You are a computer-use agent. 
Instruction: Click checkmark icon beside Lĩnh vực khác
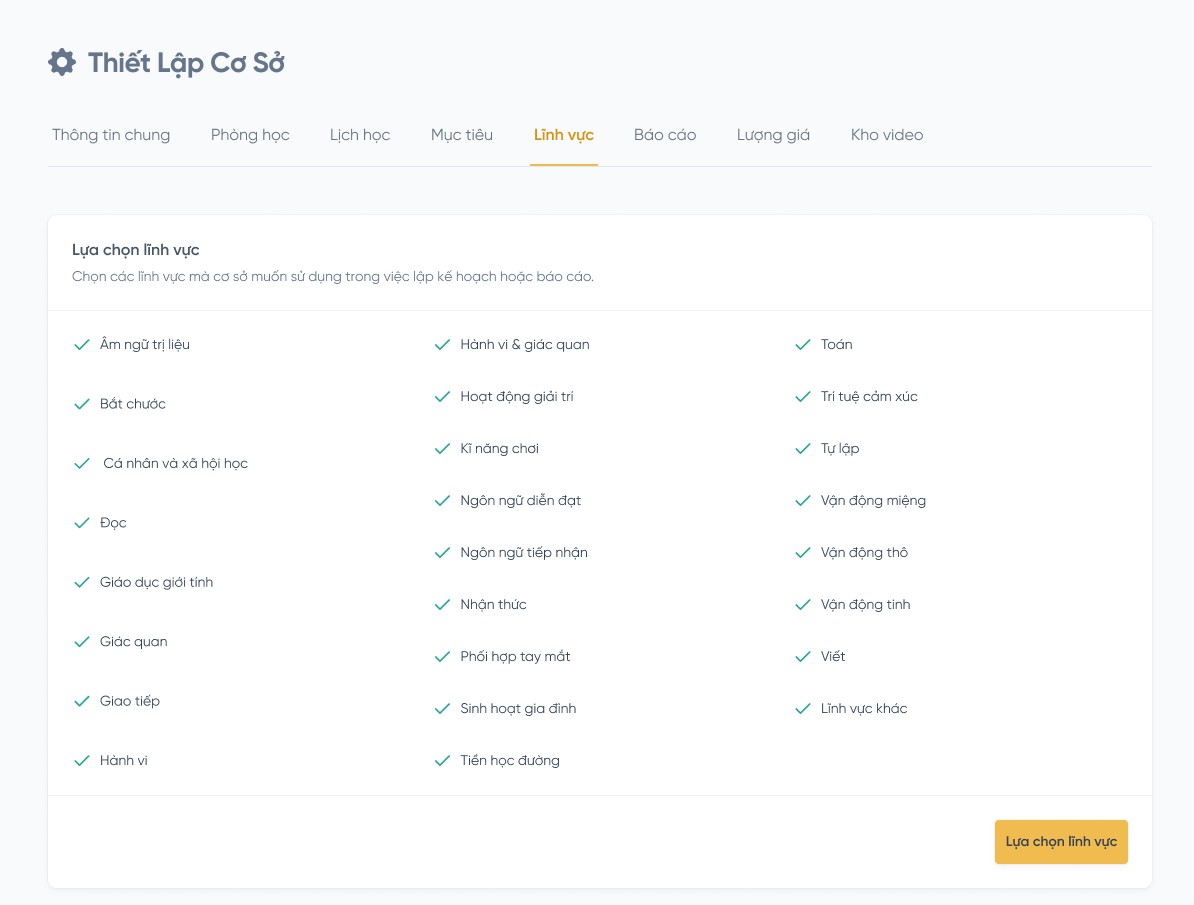click(x=802, y=709)
